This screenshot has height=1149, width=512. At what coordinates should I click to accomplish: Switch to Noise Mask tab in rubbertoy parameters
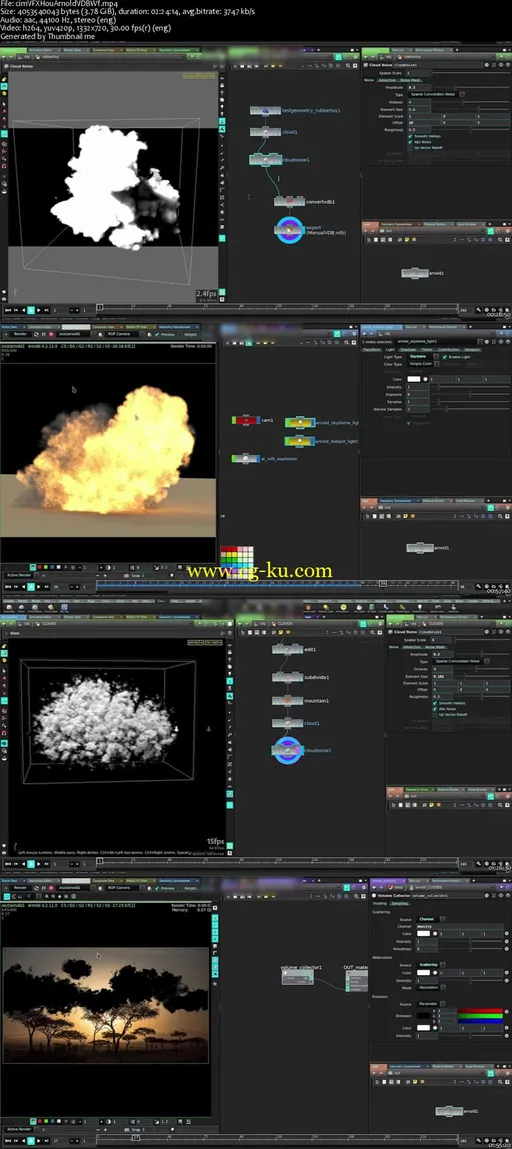click(x=410, y=80)
